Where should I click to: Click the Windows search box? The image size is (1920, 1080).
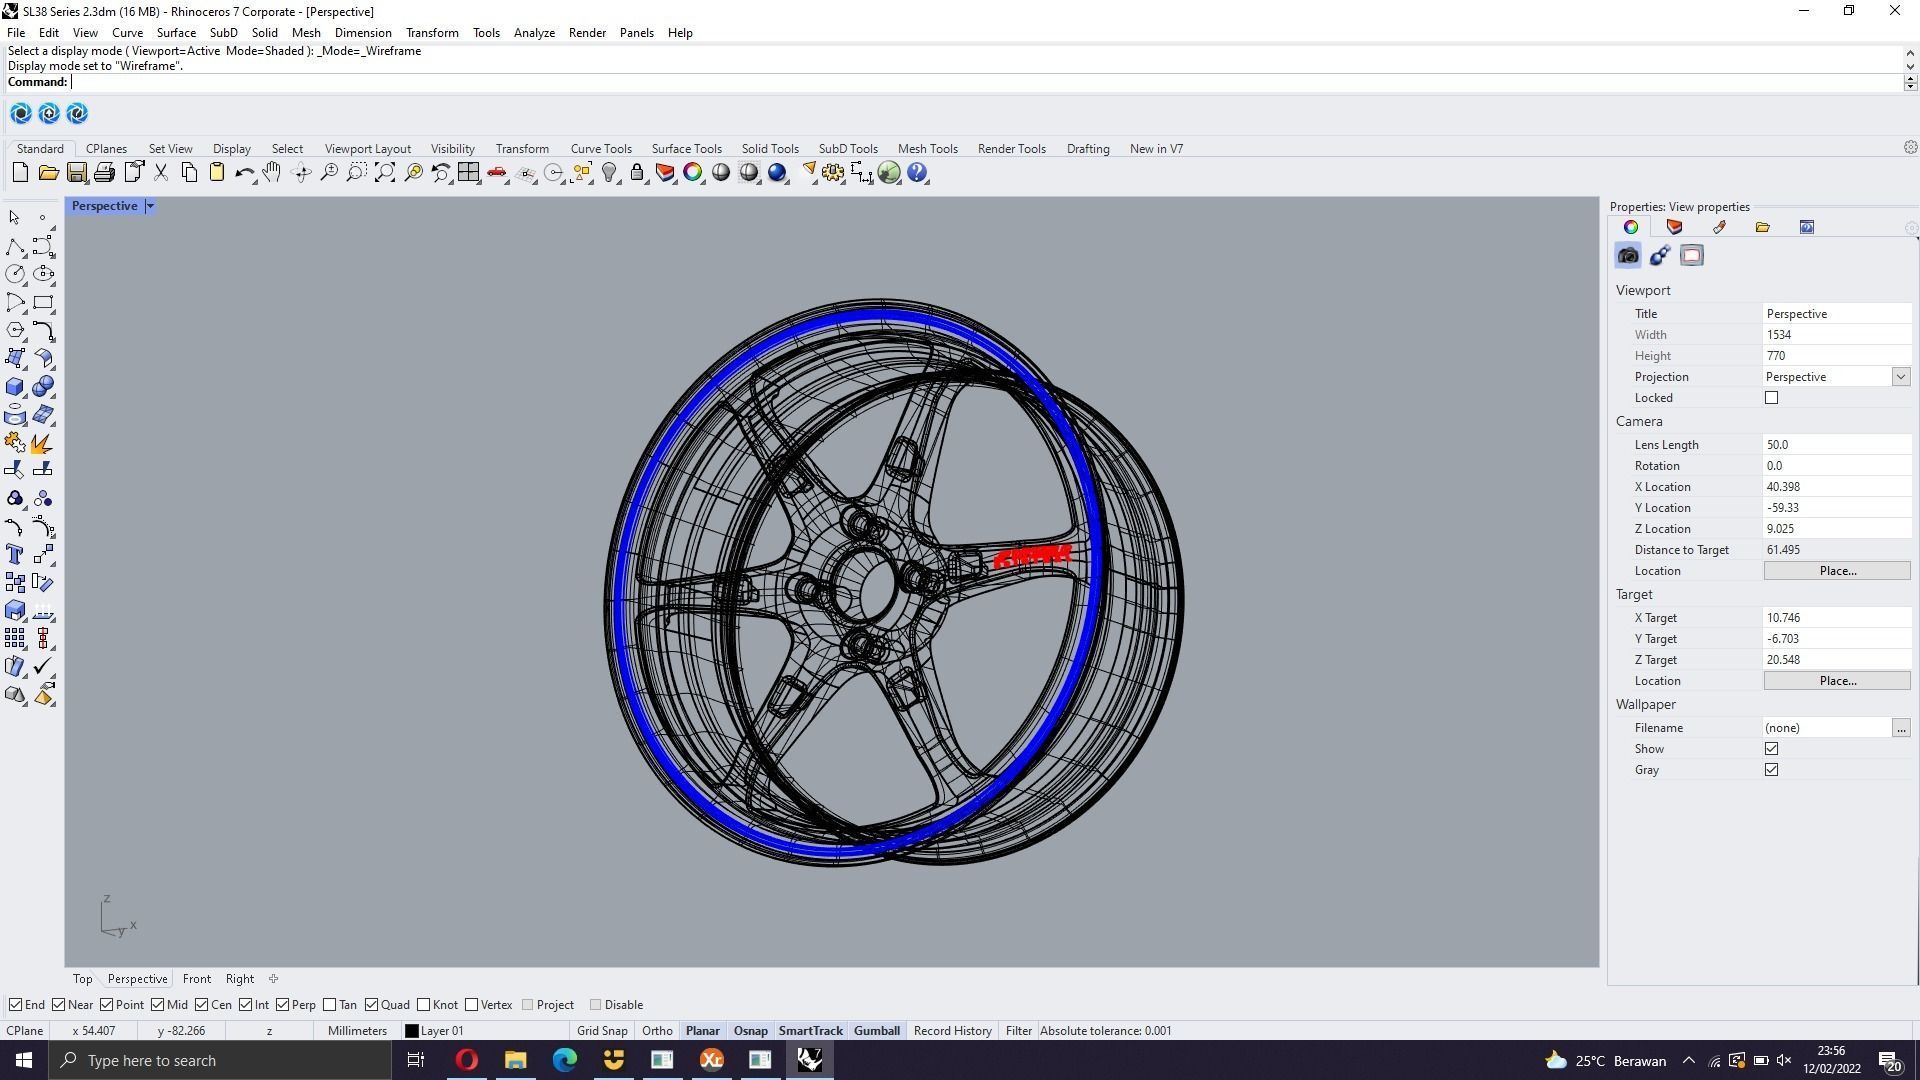(x=220, y=1061)
